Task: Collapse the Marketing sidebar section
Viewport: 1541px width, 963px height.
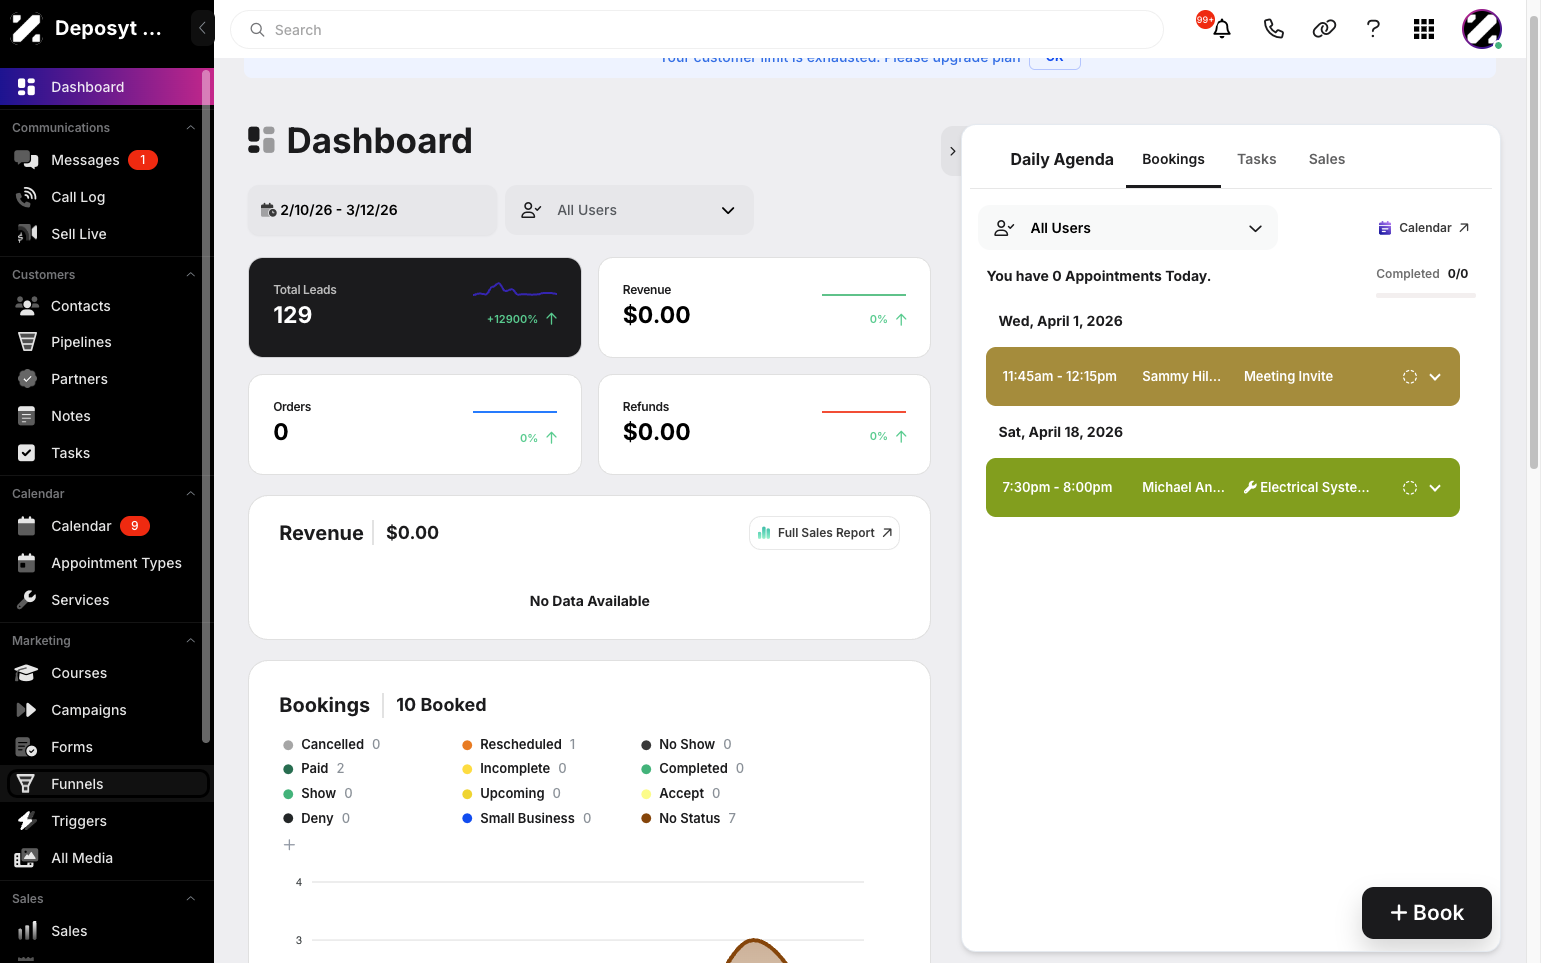Action: 190,641
